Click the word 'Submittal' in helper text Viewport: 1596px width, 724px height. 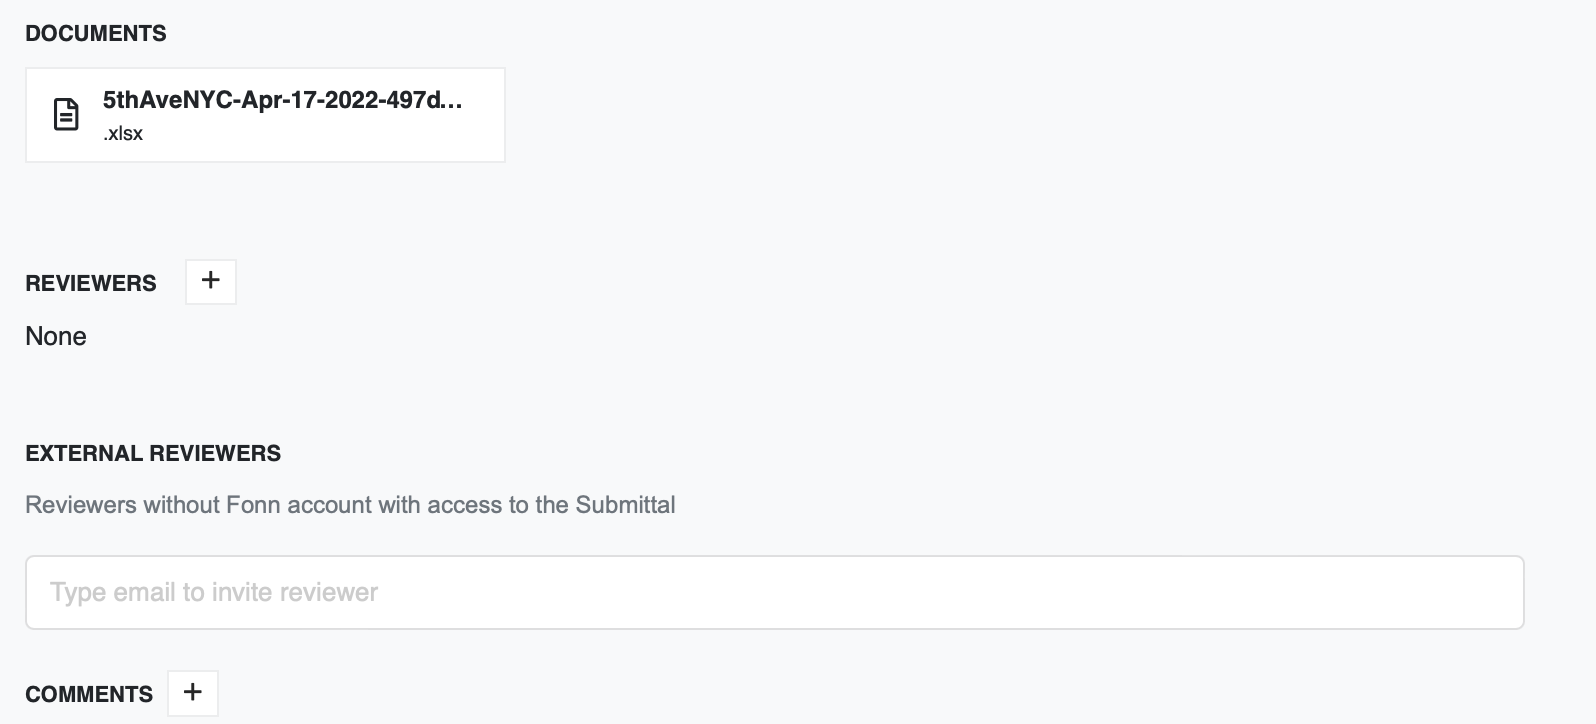(x=625, y=505)
